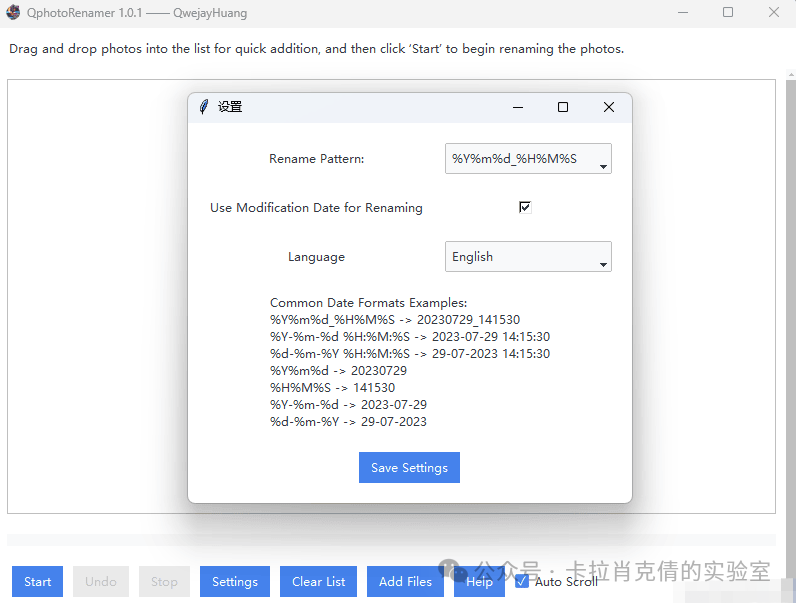The width and height of the screenshot is (796, 603).
Task: Open the Rename Pattern dropdown
Action: pos(527,159)
